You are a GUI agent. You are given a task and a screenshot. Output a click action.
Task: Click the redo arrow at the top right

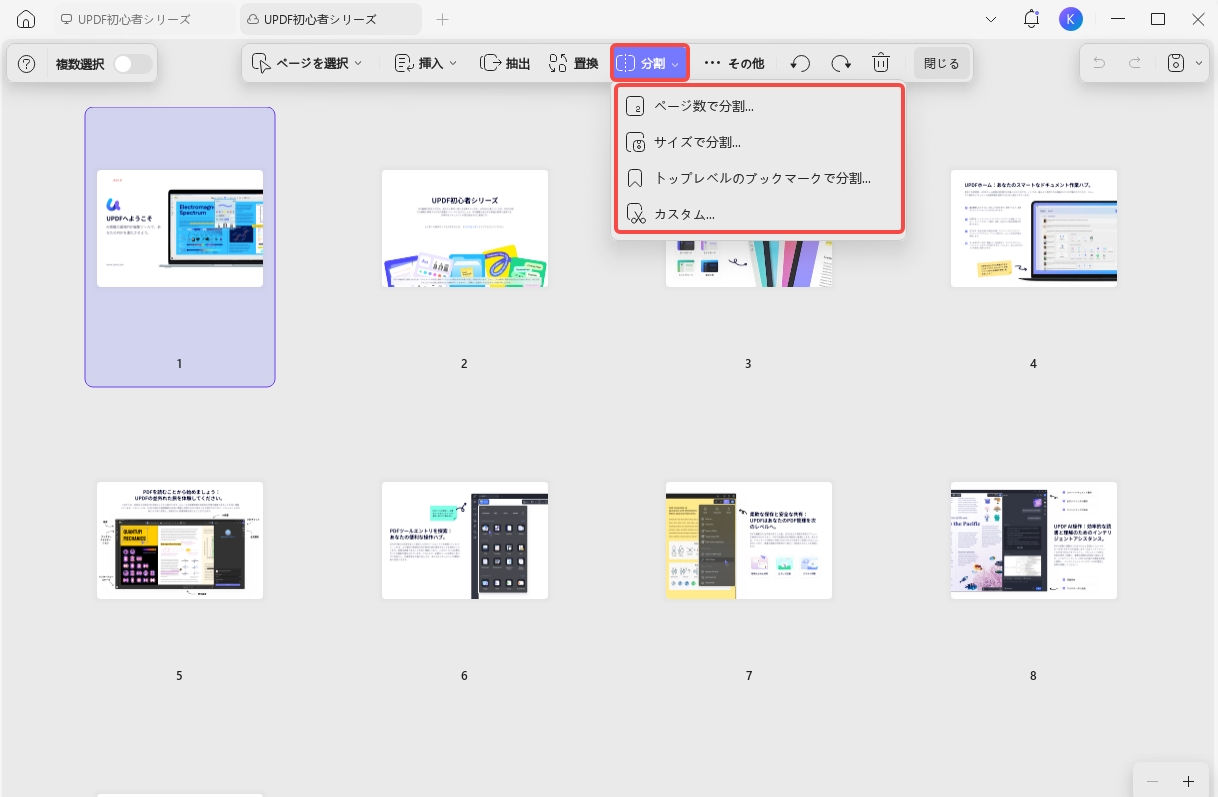[x=1135, y=63]
